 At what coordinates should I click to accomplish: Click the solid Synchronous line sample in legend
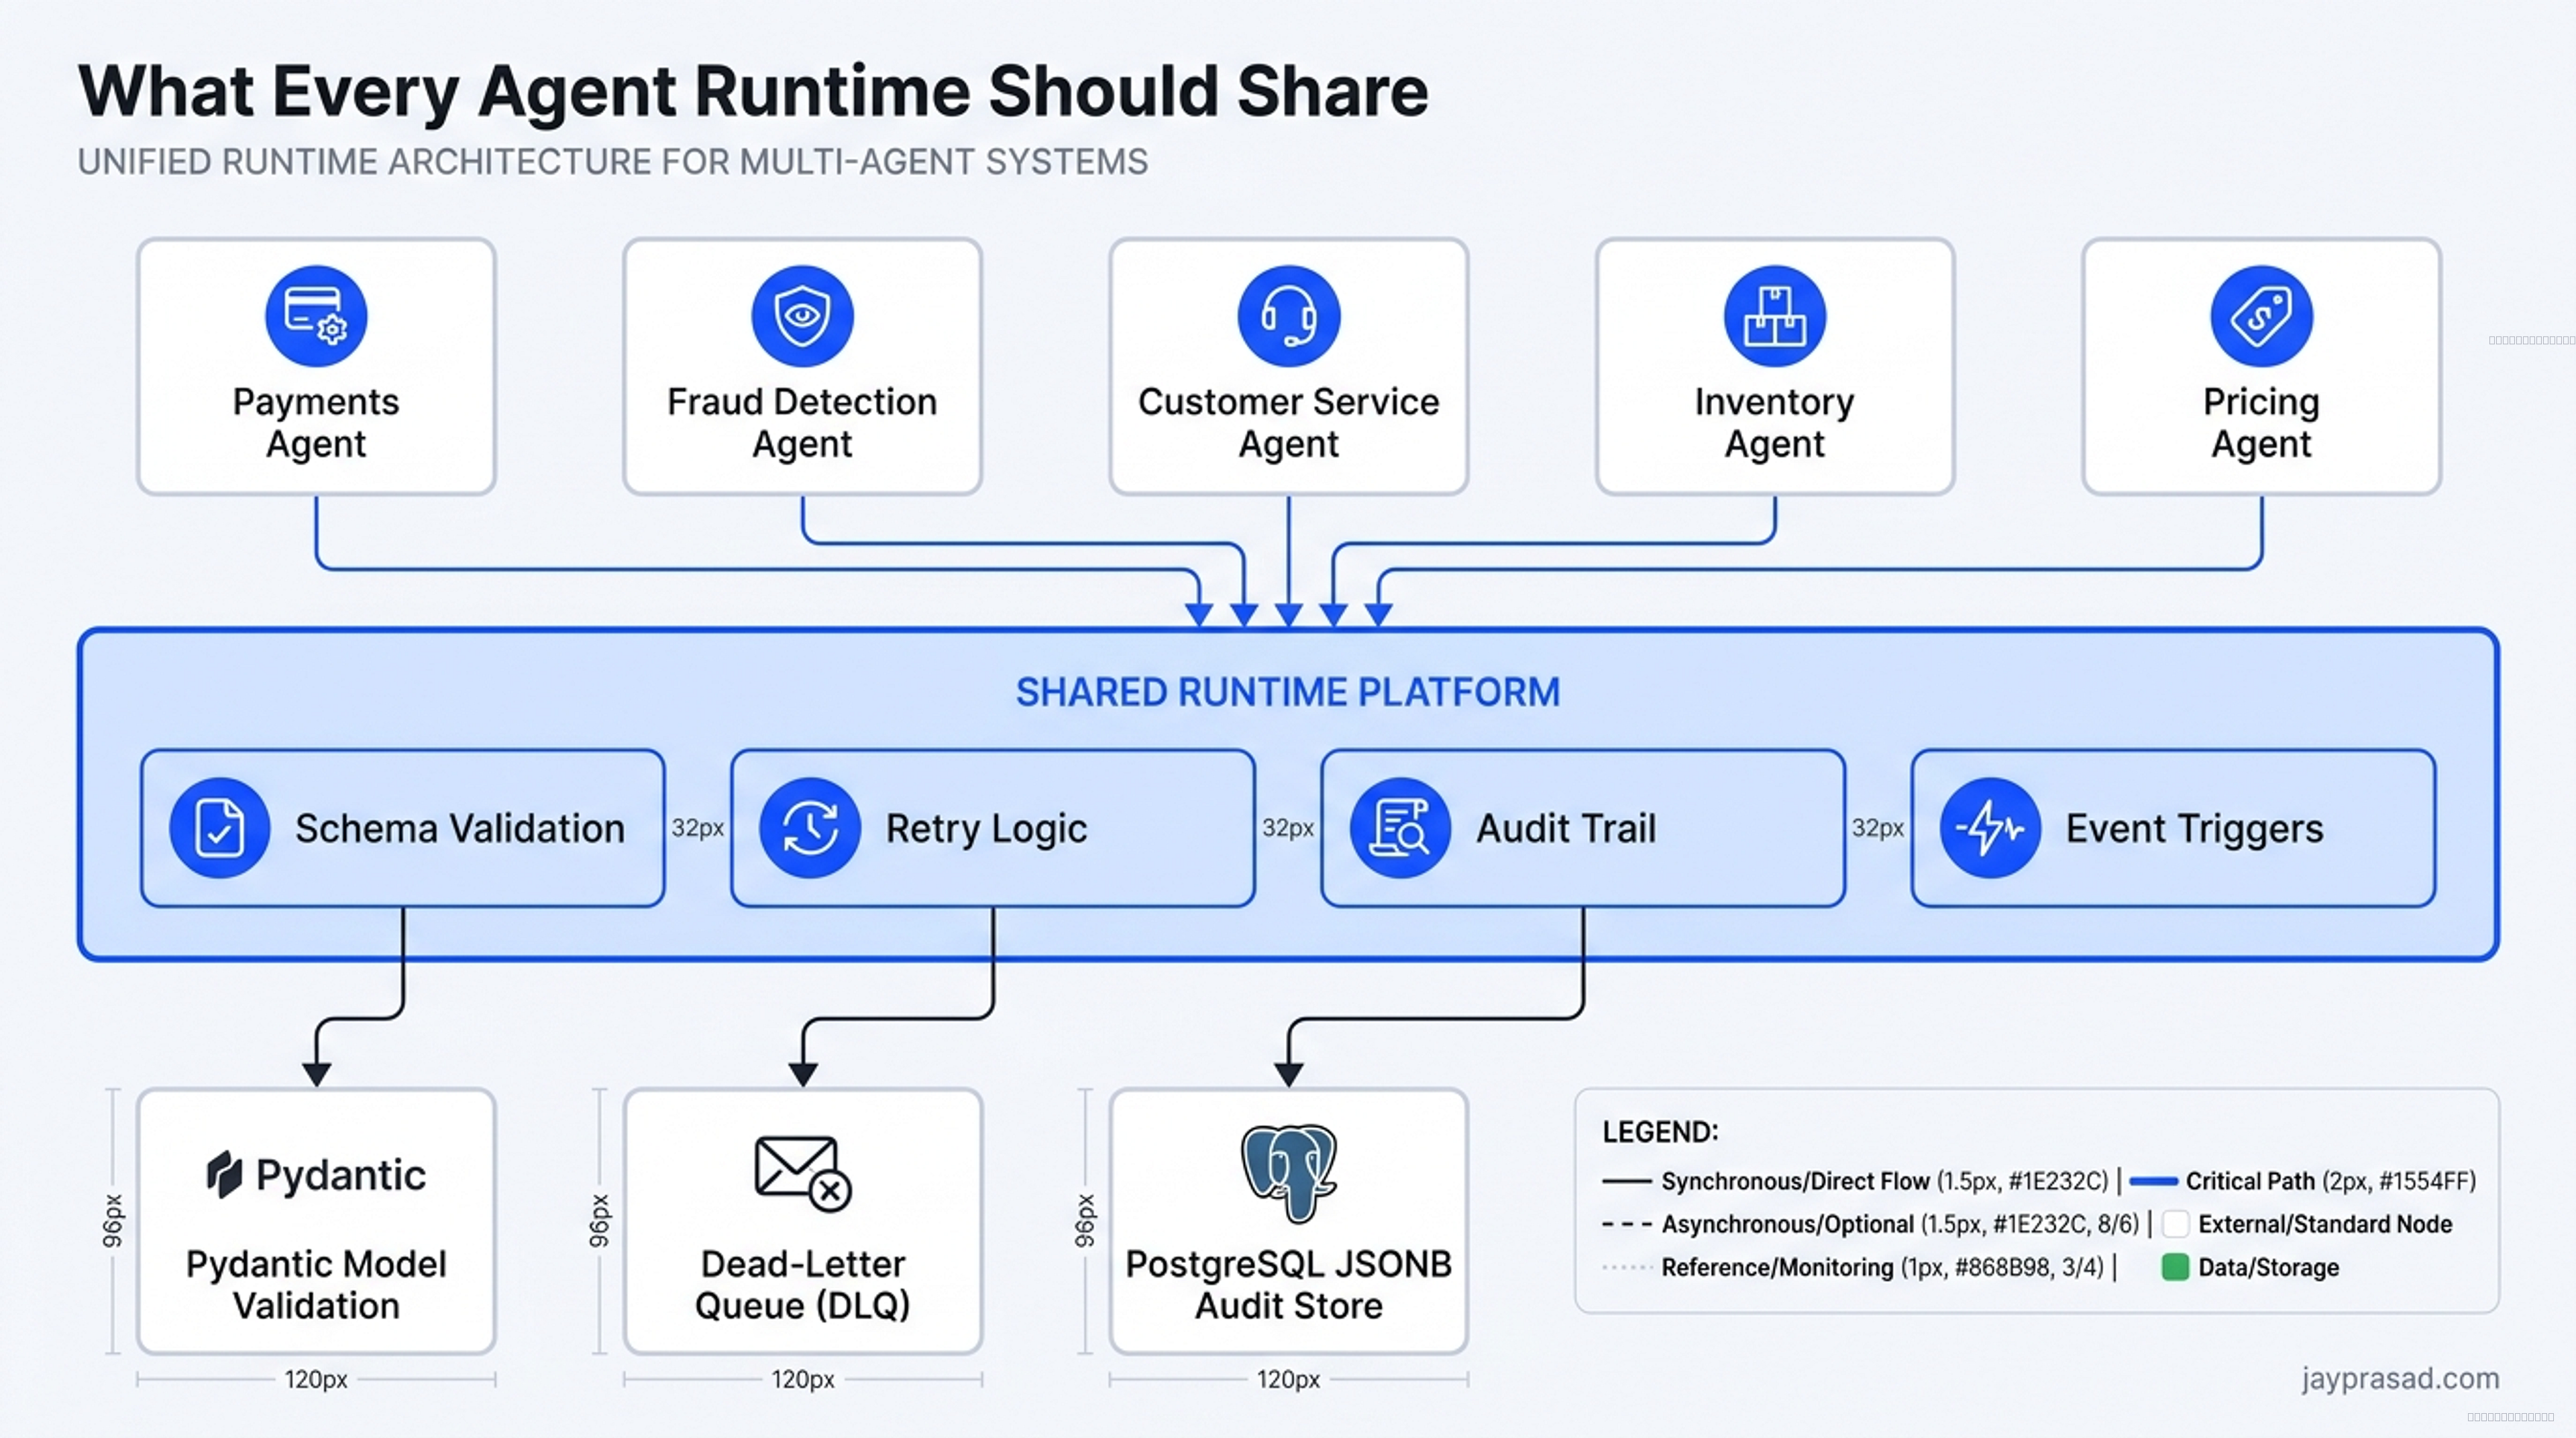click(x=1626, y=1181)
